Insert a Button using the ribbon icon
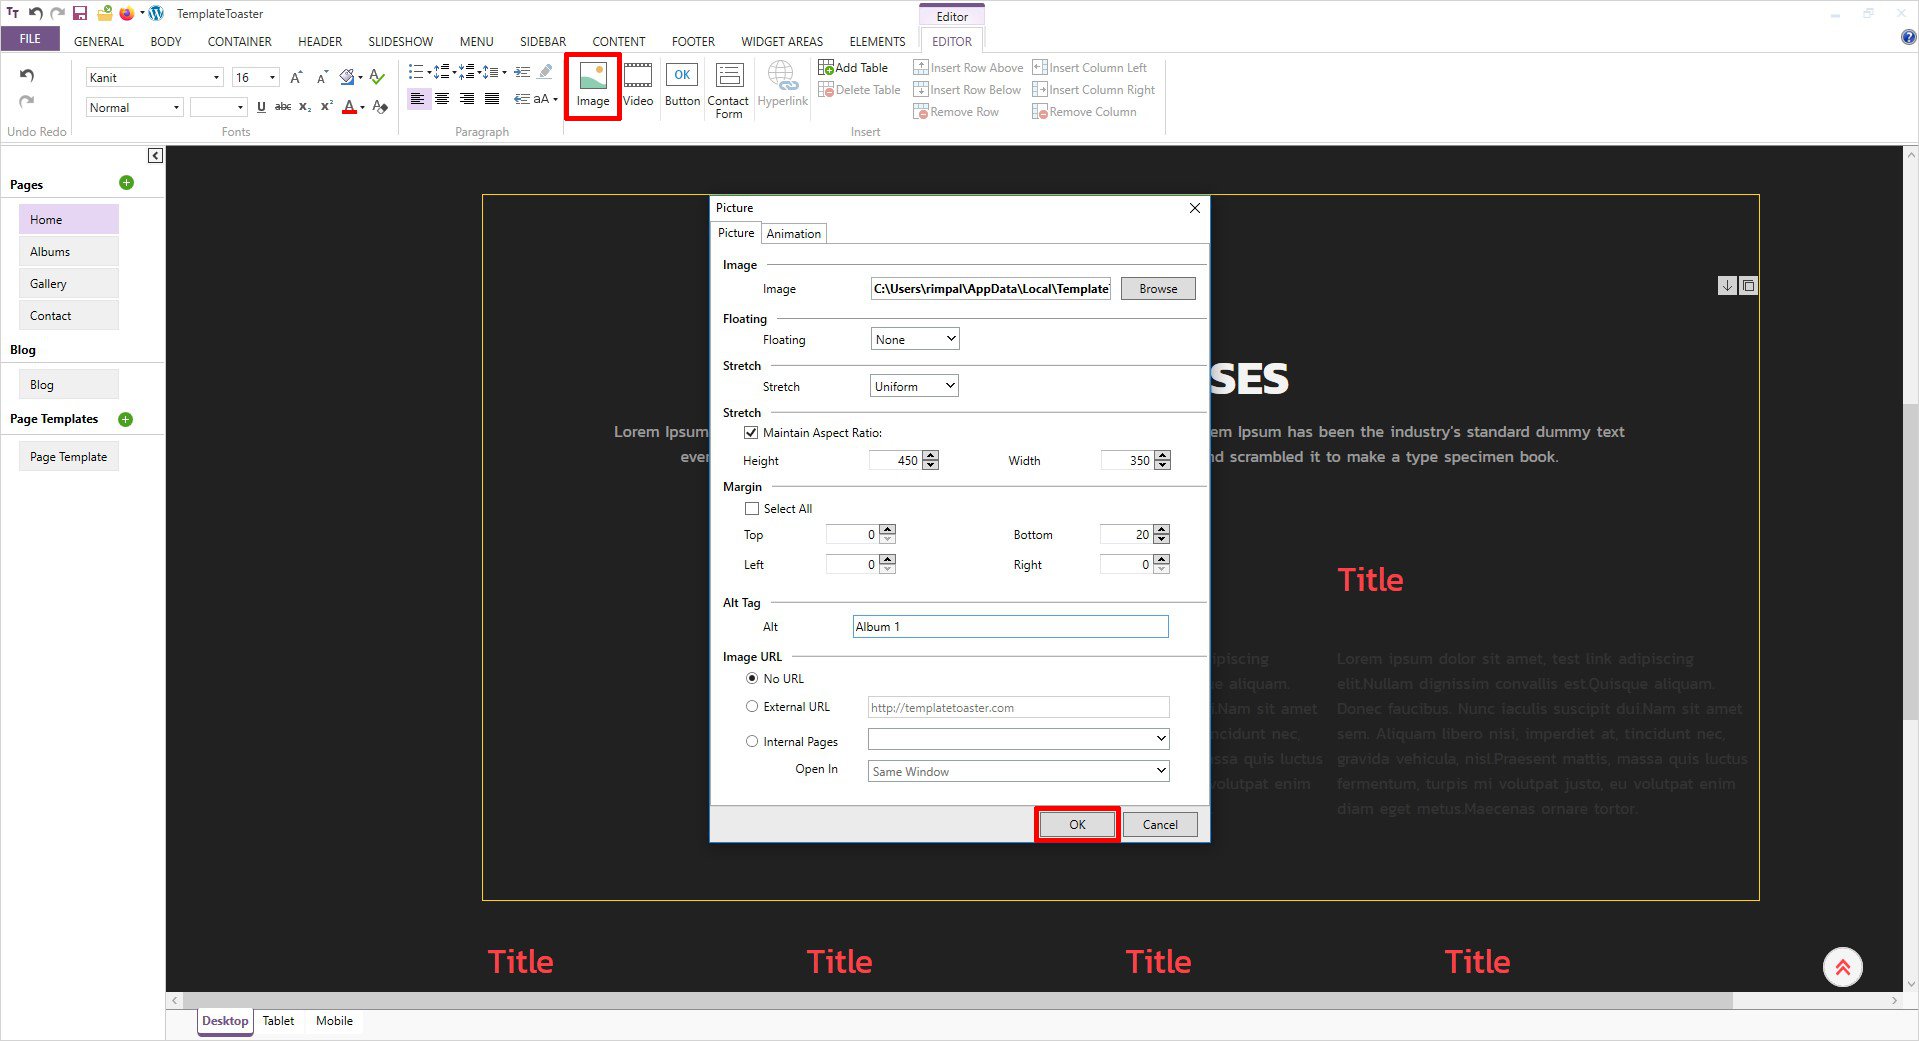 pos(682,85)
